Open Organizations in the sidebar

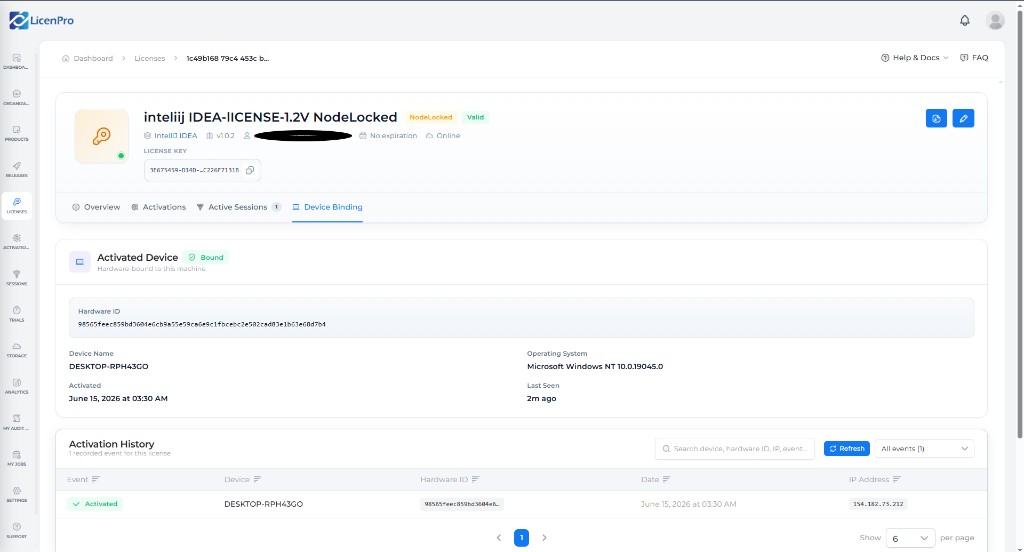coord(16,97)
